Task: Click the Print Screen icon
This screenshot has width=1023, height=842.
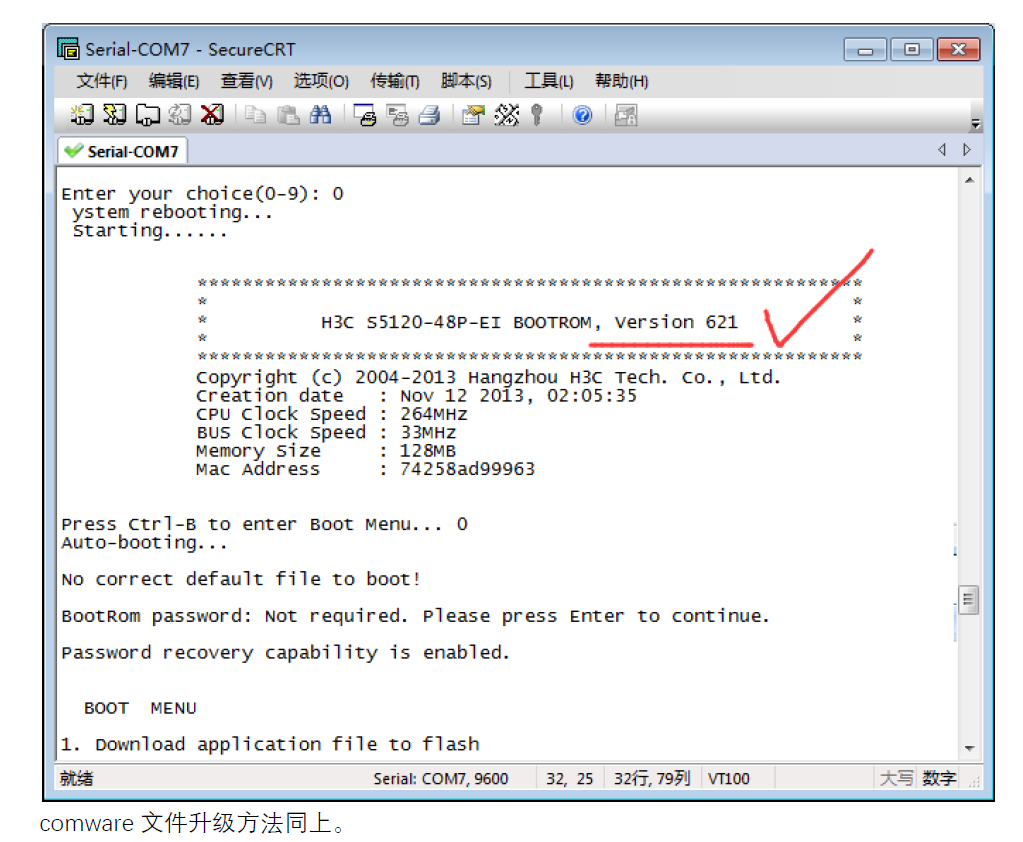Action: 365,115
